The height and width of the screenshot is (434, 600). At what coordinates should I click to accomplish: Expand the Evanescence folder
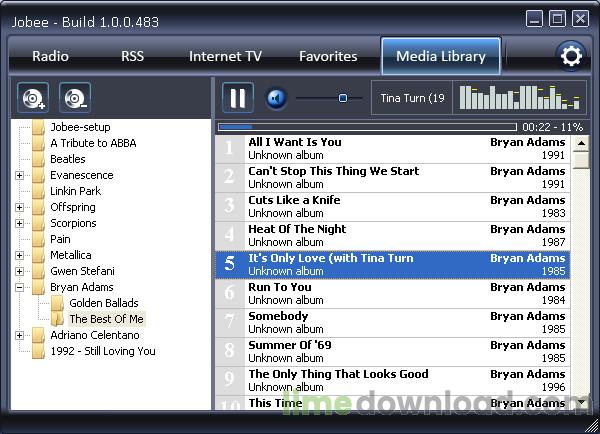(x=19, y=175)
